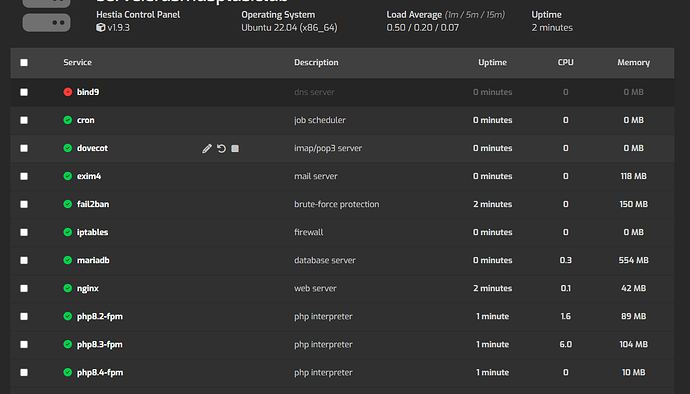
Task: Open the exim4 service
Action: [89, 176]
